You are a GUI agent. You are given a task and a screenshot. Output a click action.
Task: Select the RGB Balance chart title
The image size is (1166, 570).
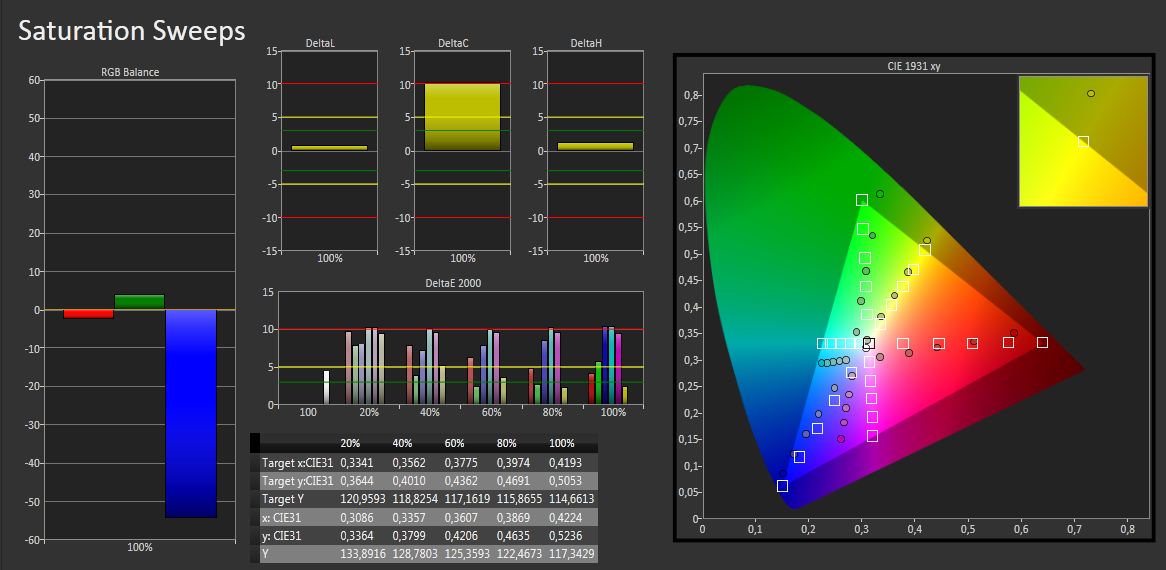[130, 72]
